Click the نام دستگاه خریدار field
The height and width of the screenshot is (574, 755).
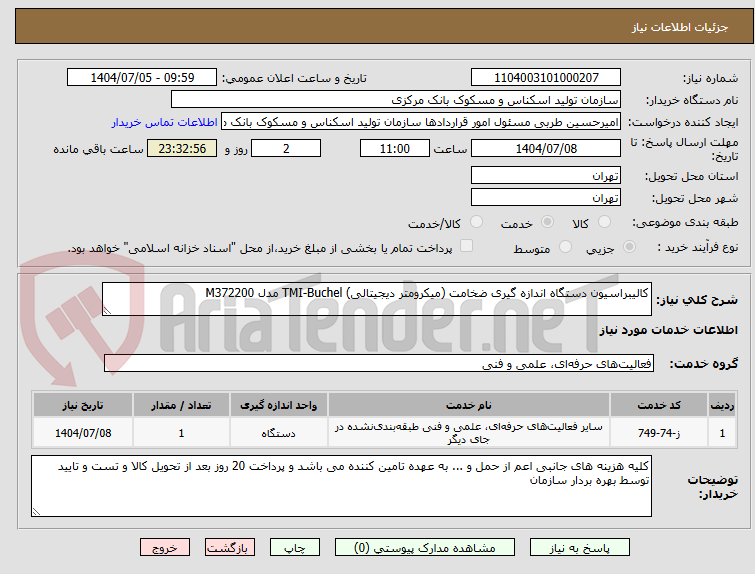[x=396, y=100]
